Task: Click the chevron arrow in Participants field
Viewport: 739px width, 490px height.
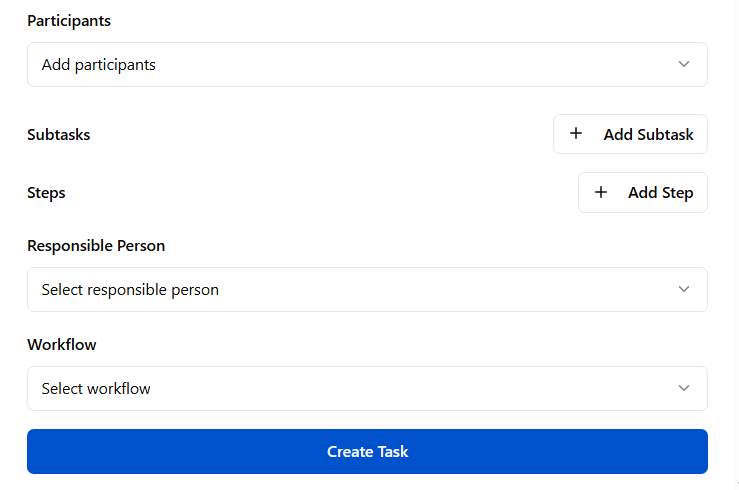Action: [x=684, y=64]
